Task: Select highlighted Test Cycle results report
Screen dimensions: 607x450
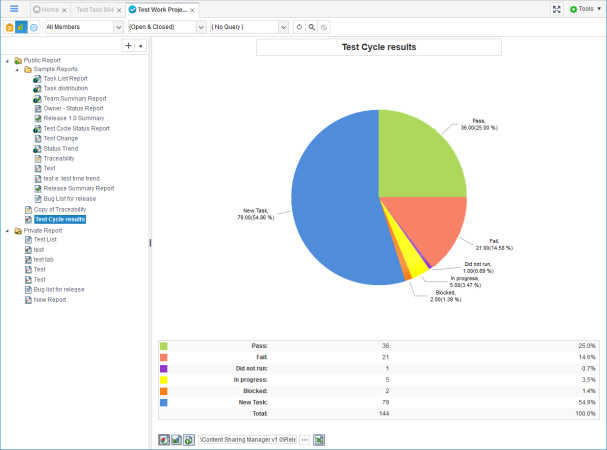Action: point(60,219)
